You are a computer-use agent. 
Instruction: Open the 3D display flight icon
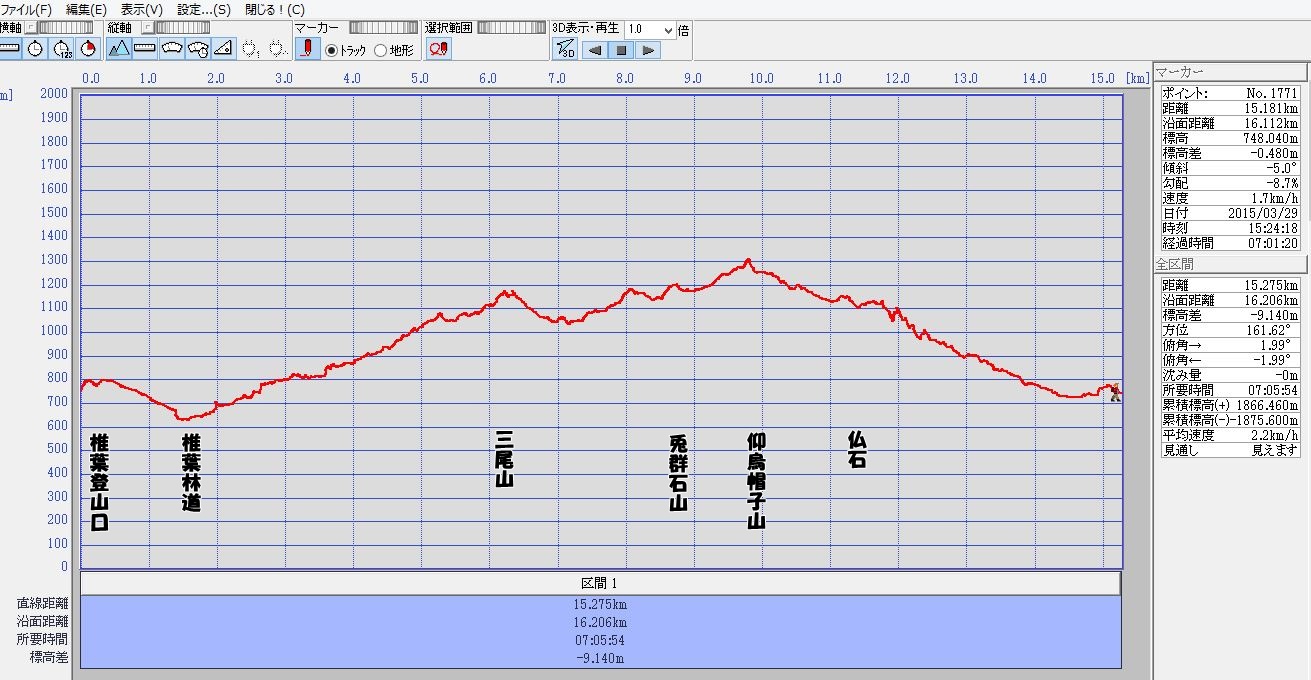(565, 49)
